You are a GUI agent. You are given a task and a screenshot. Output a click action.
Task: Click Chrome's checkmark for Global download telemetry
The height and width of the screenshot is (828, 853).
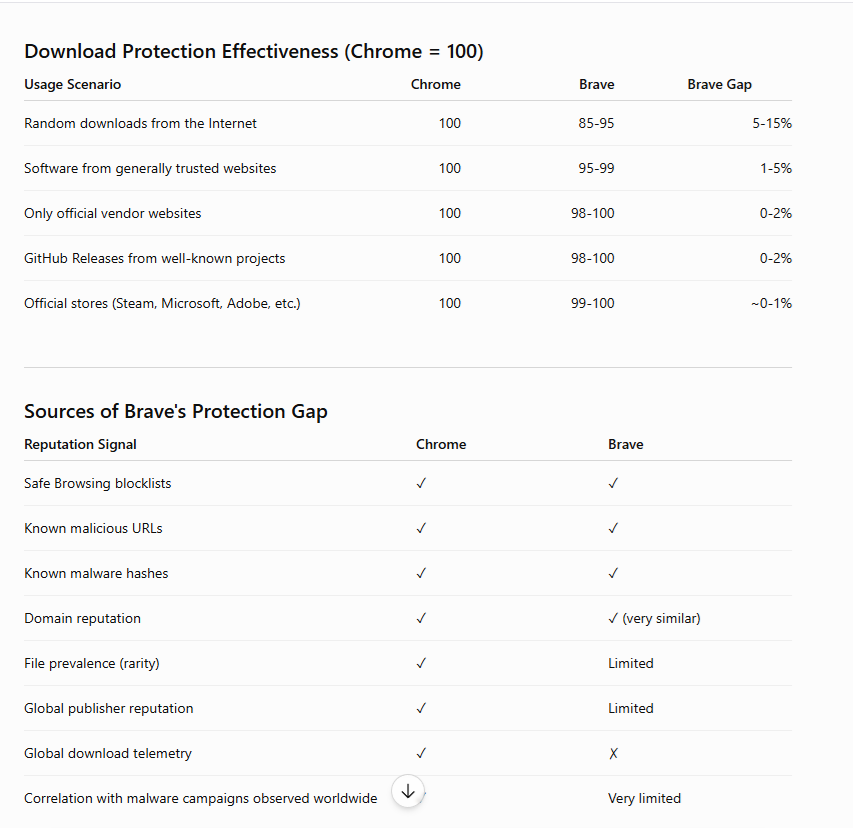click(x=421, y=753)
